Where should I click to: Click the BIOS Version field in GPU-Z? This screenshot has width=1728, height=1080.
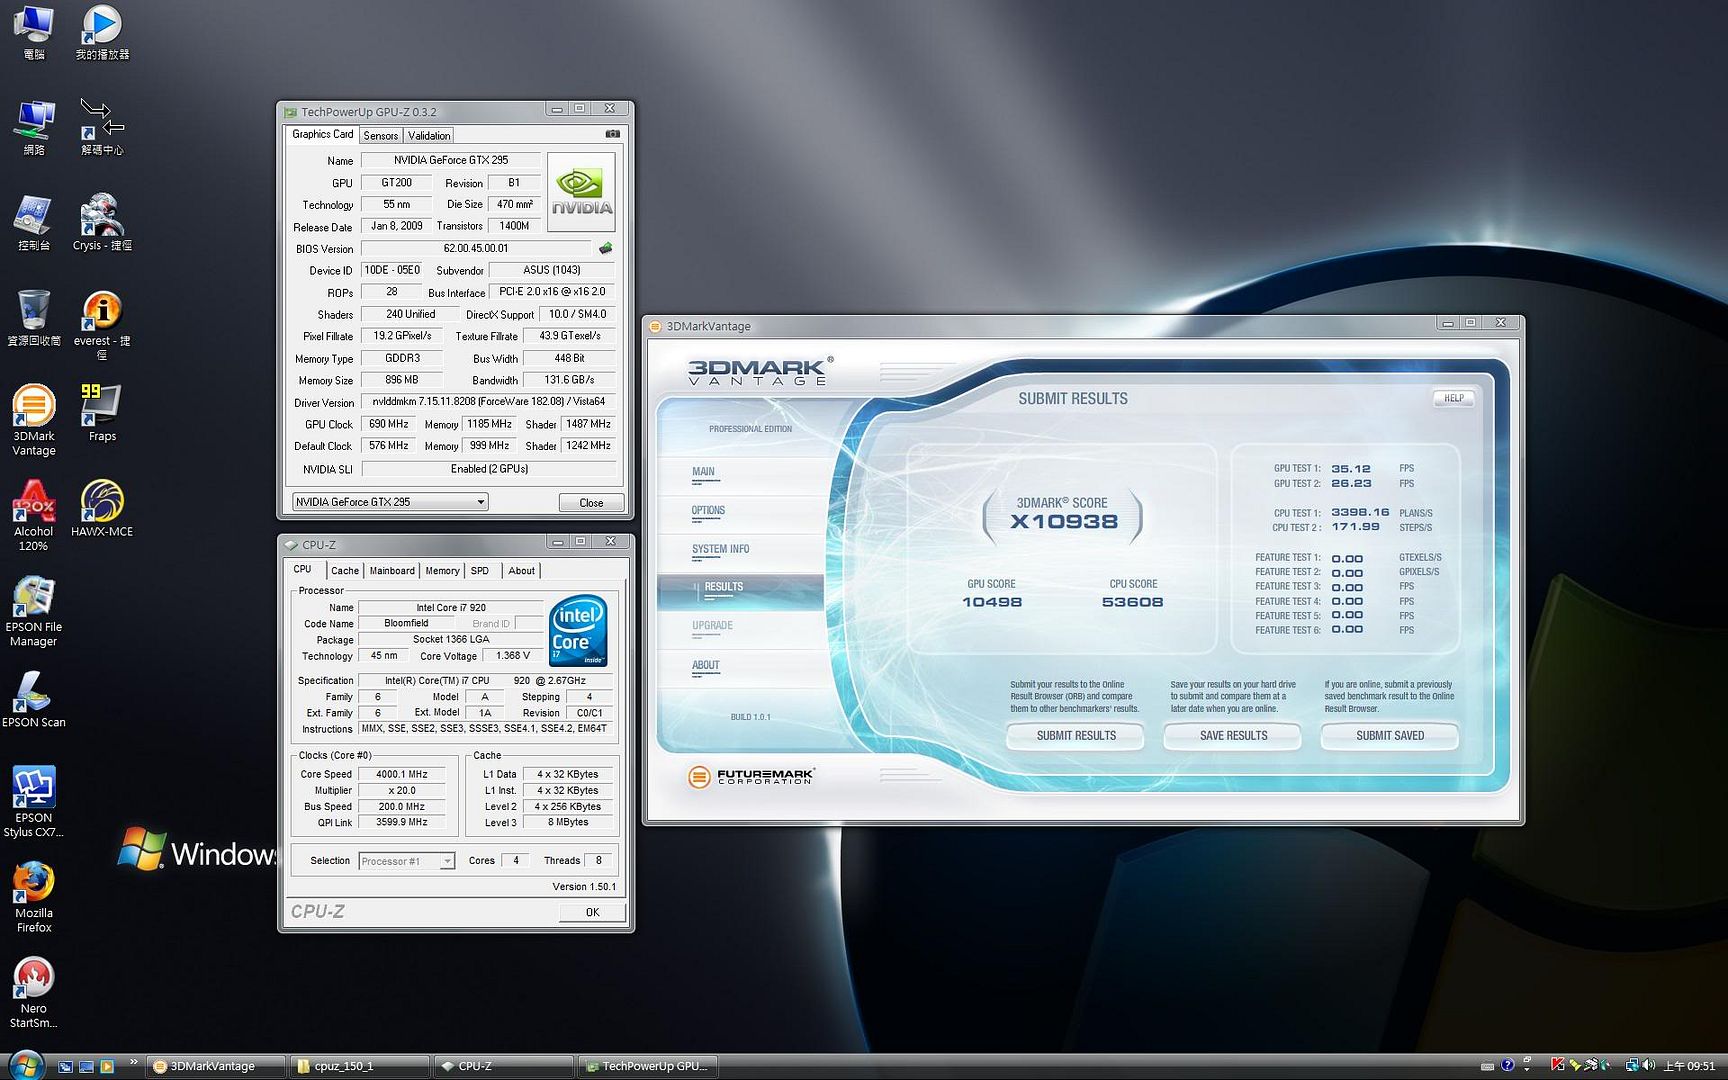[476, 248]
